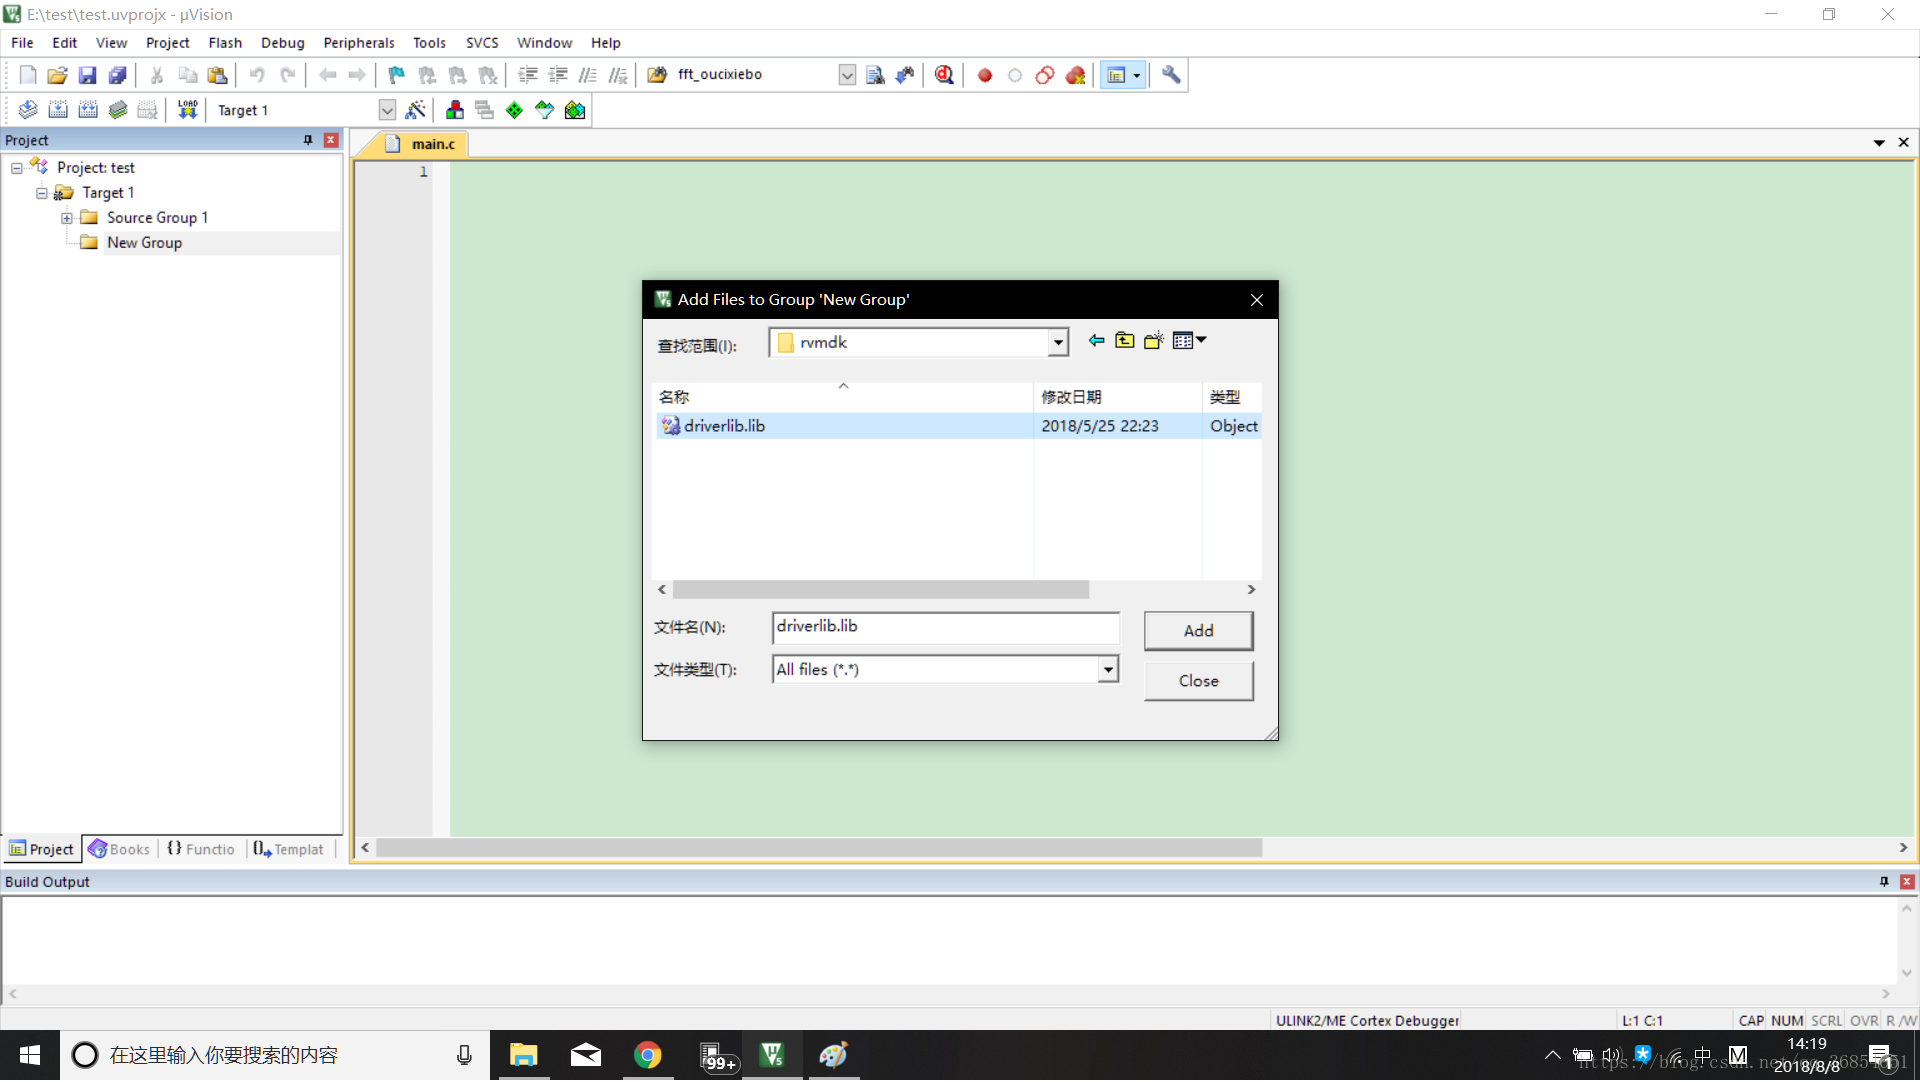The height and width of the screenshot is (1082, 1920).
Task: Go up one folder level in dialog
Action: click(x=1125, y=341)
